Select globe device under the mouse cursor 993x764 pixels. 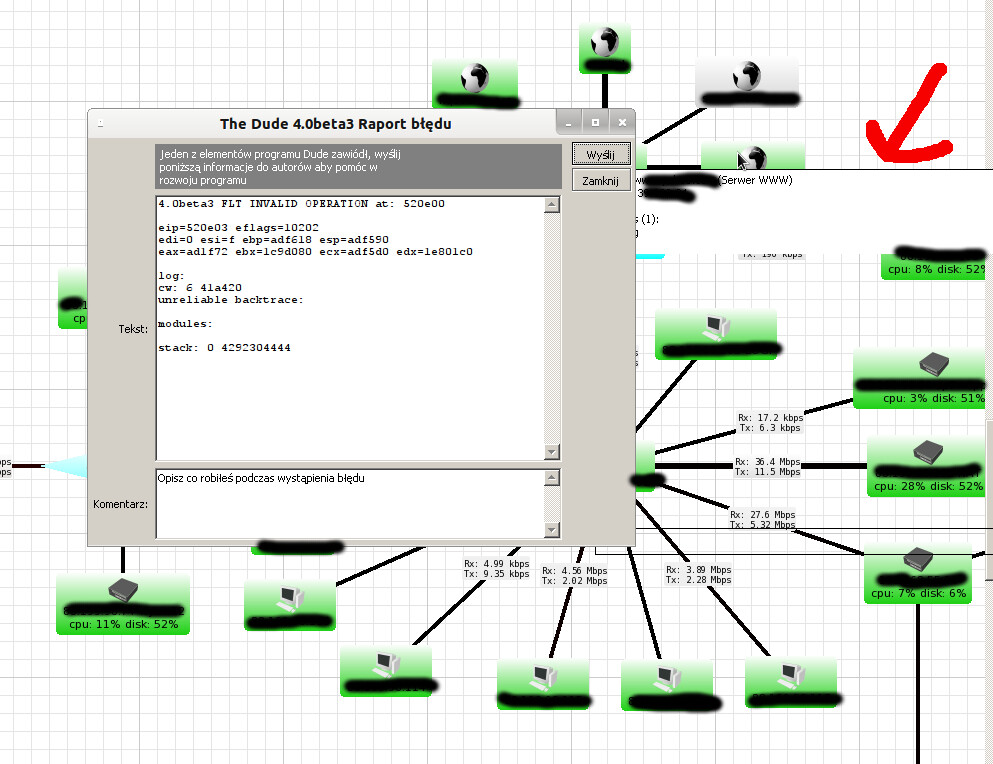pos(753,156)
